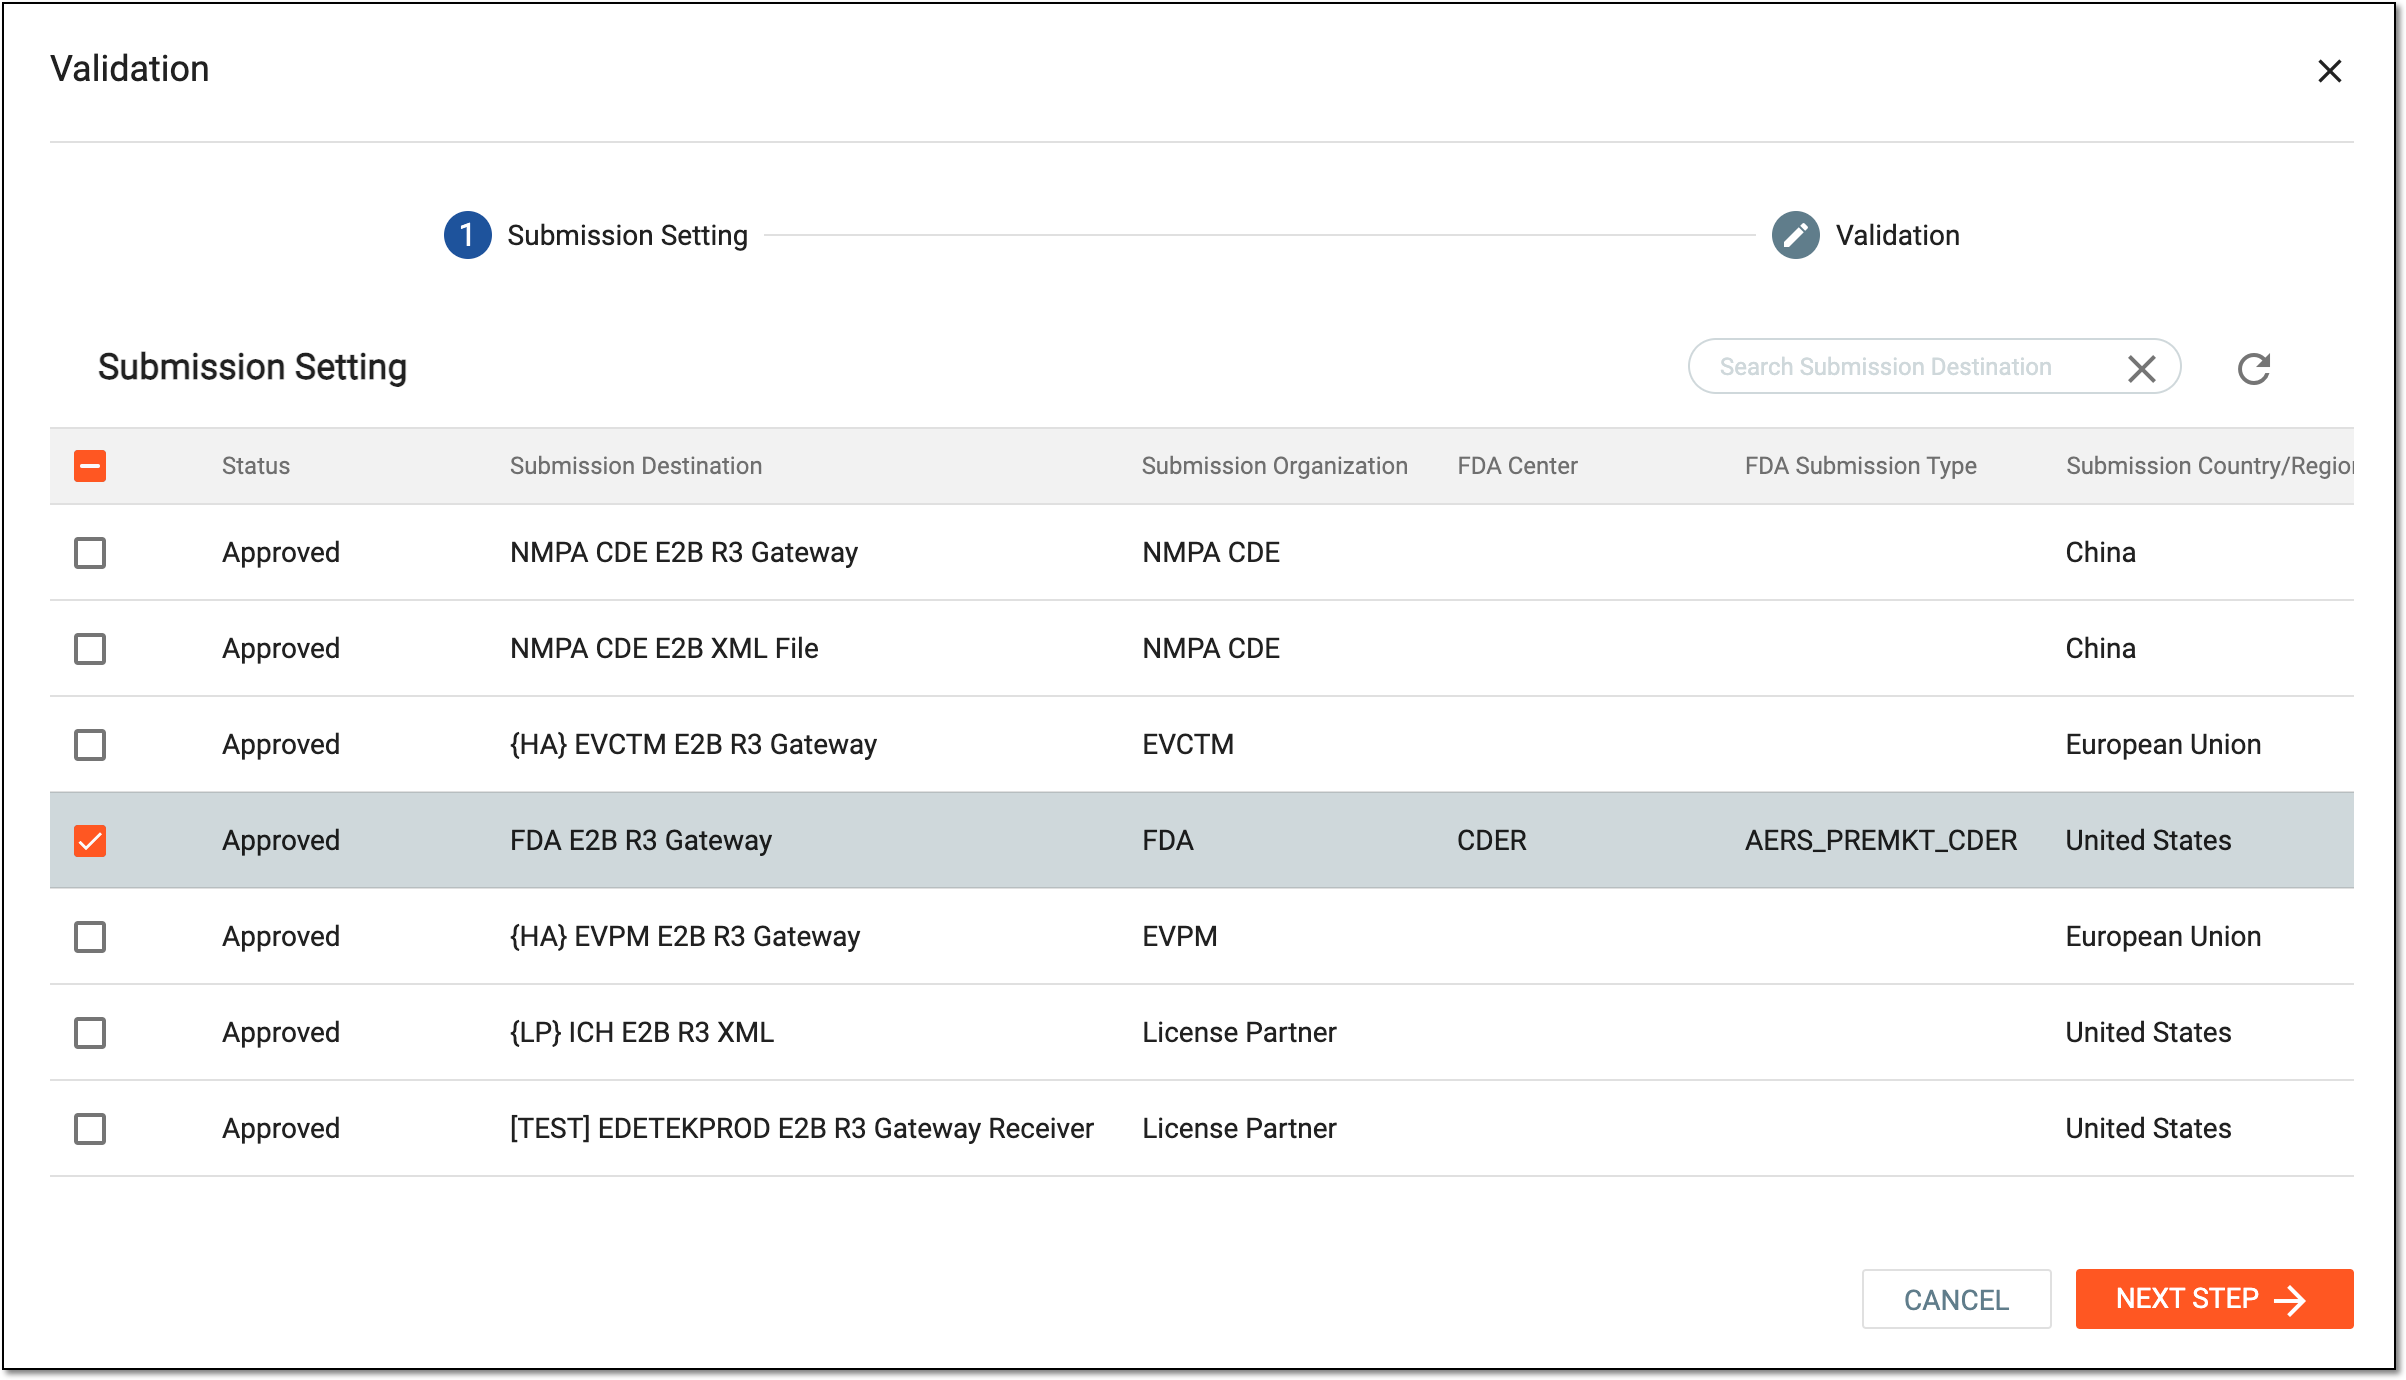Click the {HA} EVPM E2B R3 Gateway text
The image size is (2406, 1380).
coord(685,937)
